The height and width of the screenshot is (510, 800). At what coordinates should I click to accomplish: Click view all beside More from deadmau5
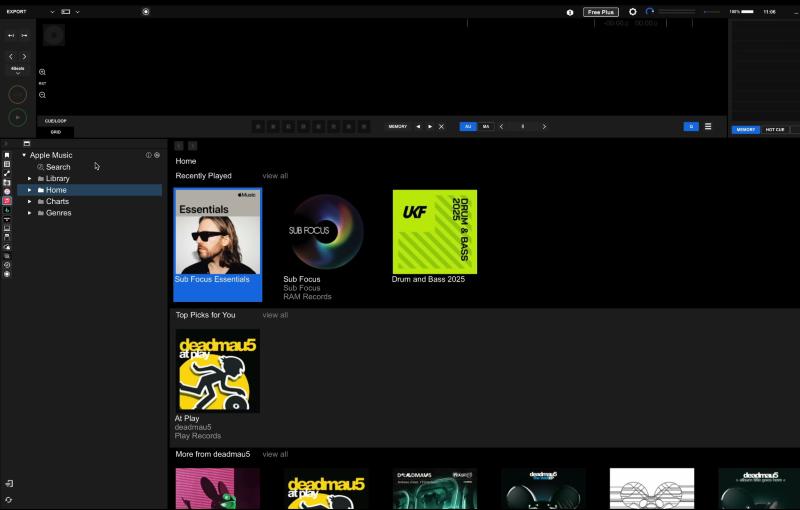(x=275, y=454)
